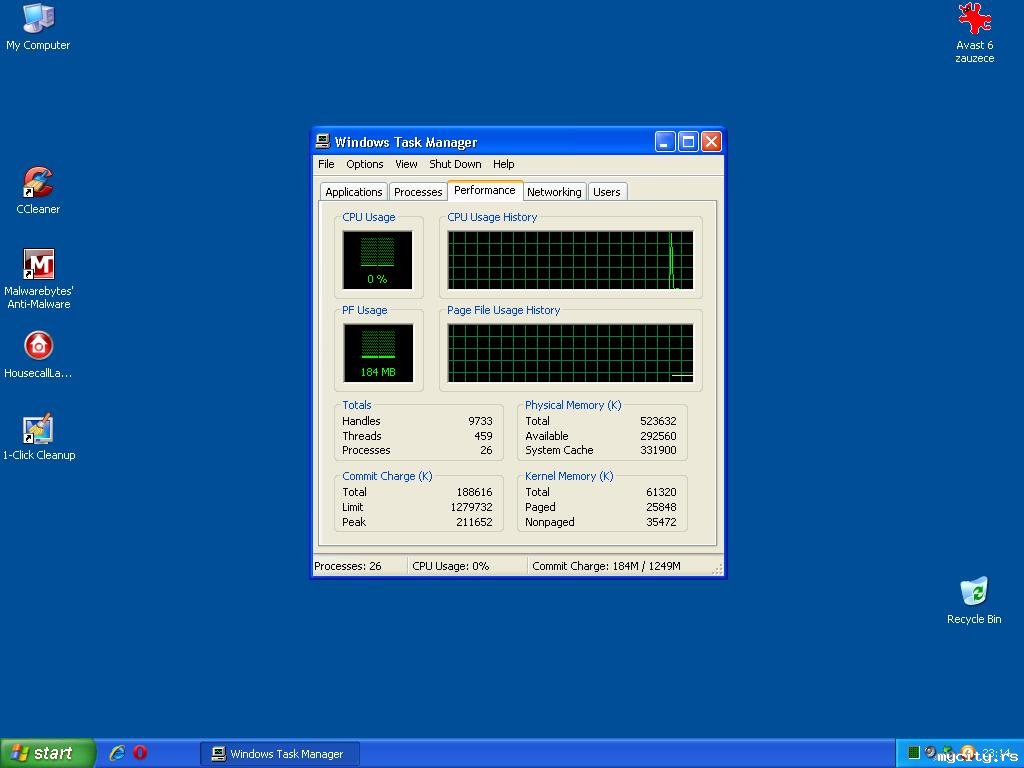This screenshot has width=1024, height=768.
Task: Open the Shut Down menu
Action: tap(455, 164)
